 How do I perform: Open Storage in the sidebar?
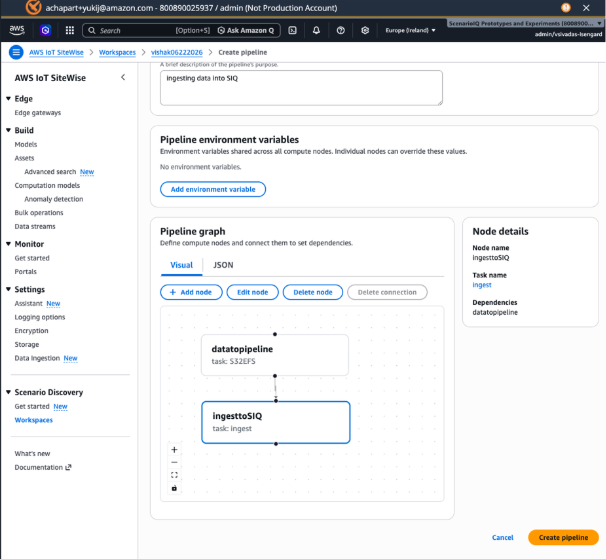[27, 344]
